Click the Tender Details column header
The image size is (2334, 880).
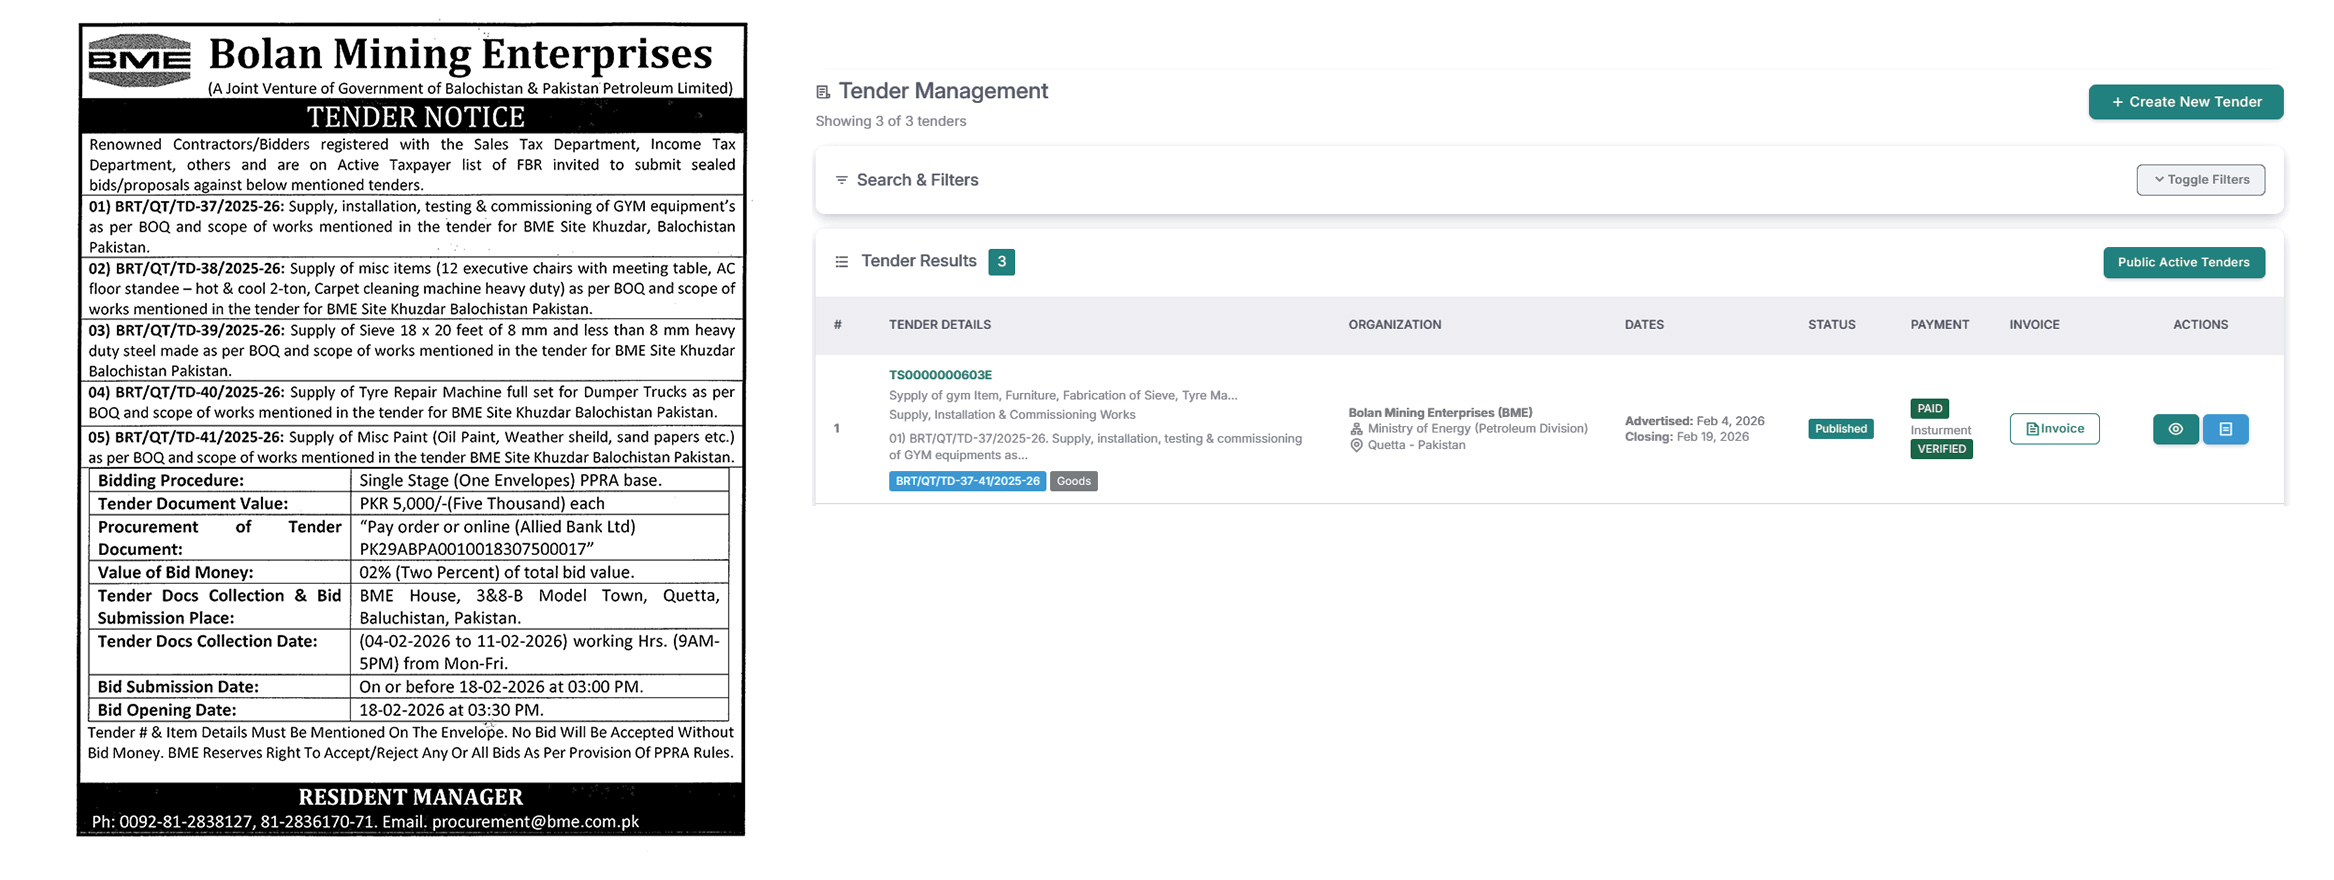tap(939, 325)
